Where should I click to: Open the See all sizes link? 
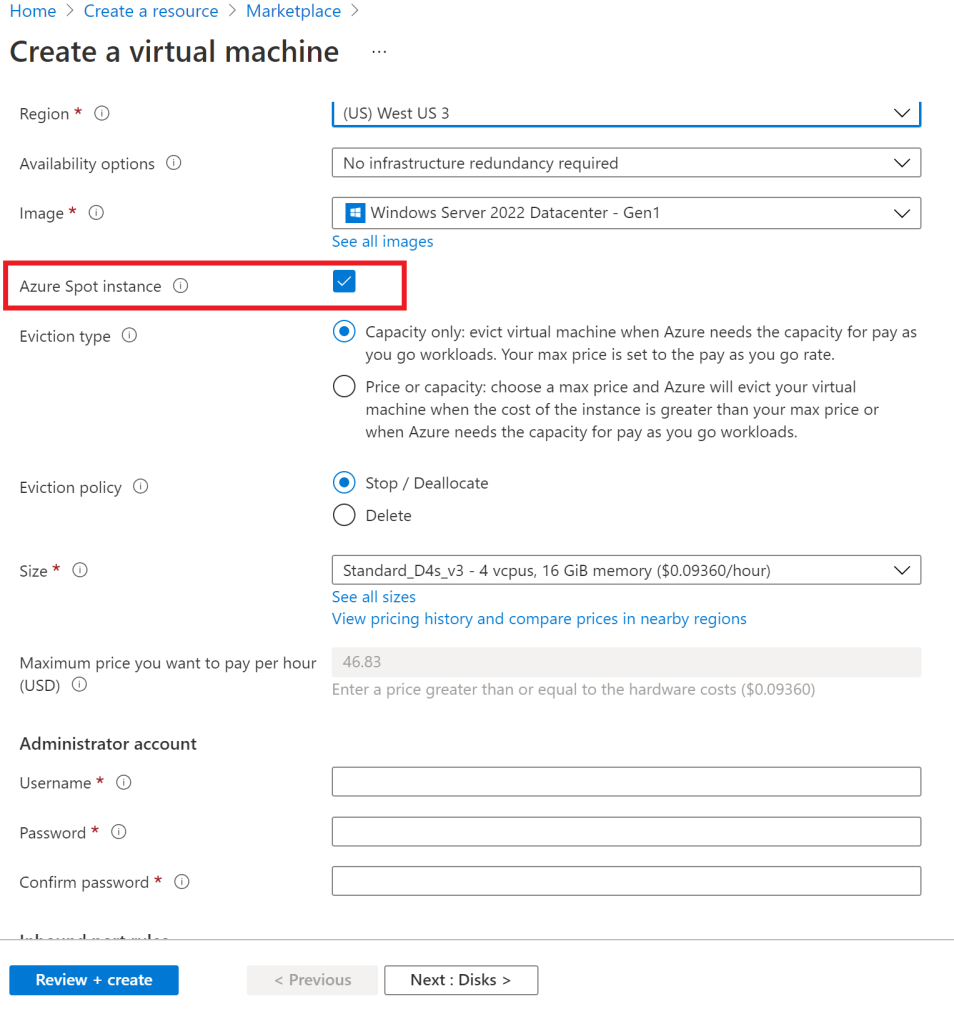click(374, 597)
